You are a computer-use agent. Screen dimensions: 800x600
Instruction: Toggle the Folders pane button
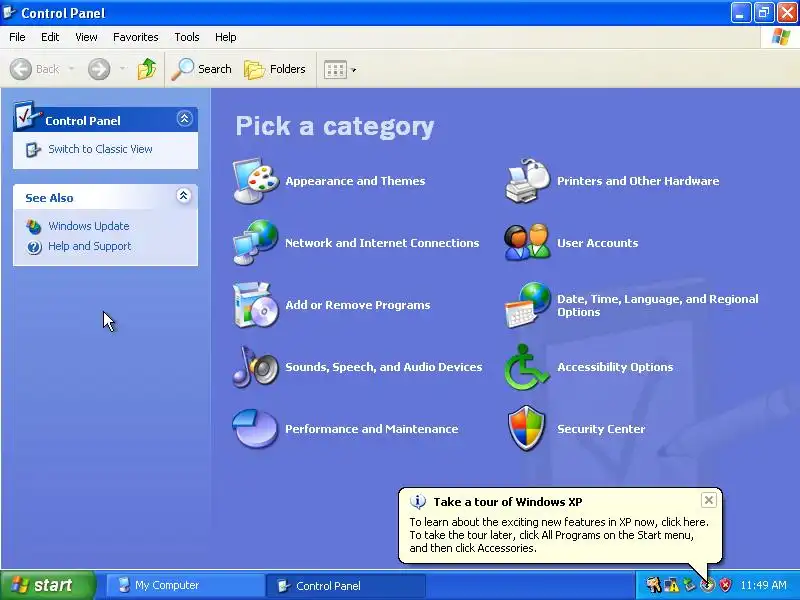tap(275, 69)
